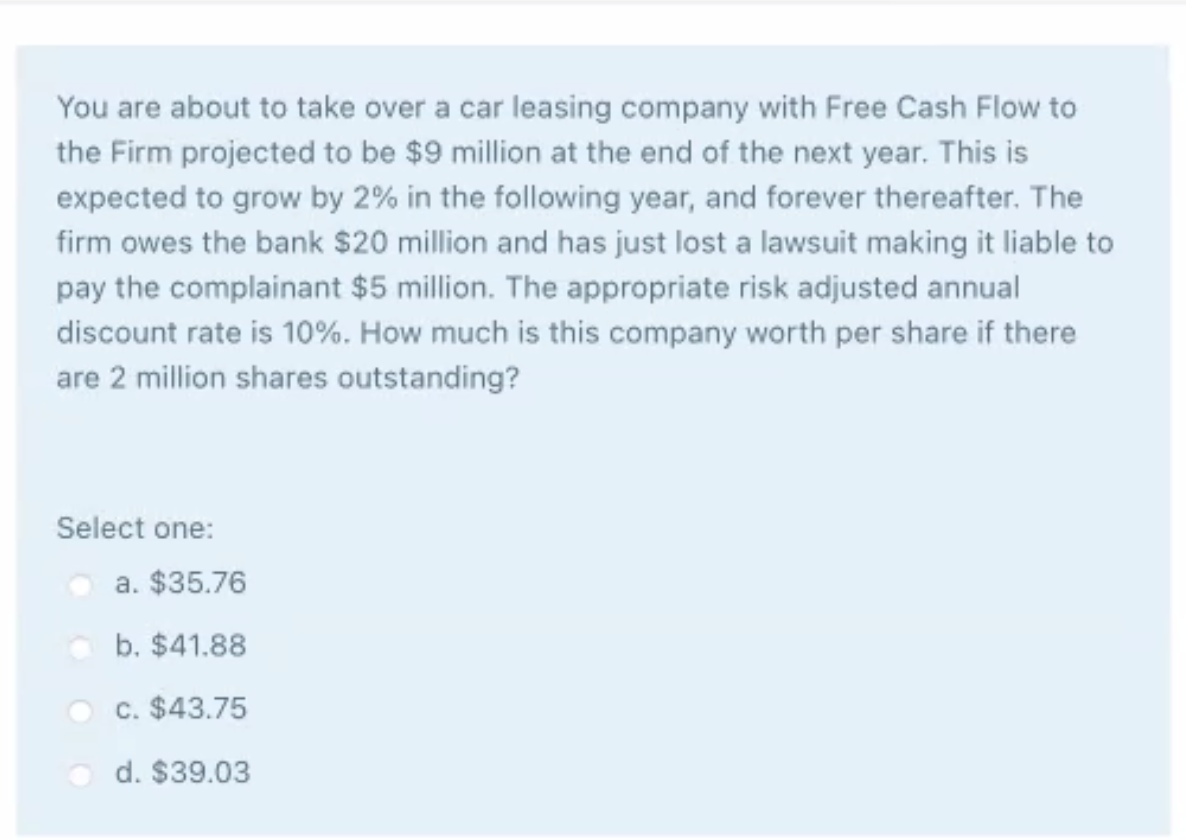Click the option a answer label text
Screen dimensions: 1186x840
click(x=181, y=584)
